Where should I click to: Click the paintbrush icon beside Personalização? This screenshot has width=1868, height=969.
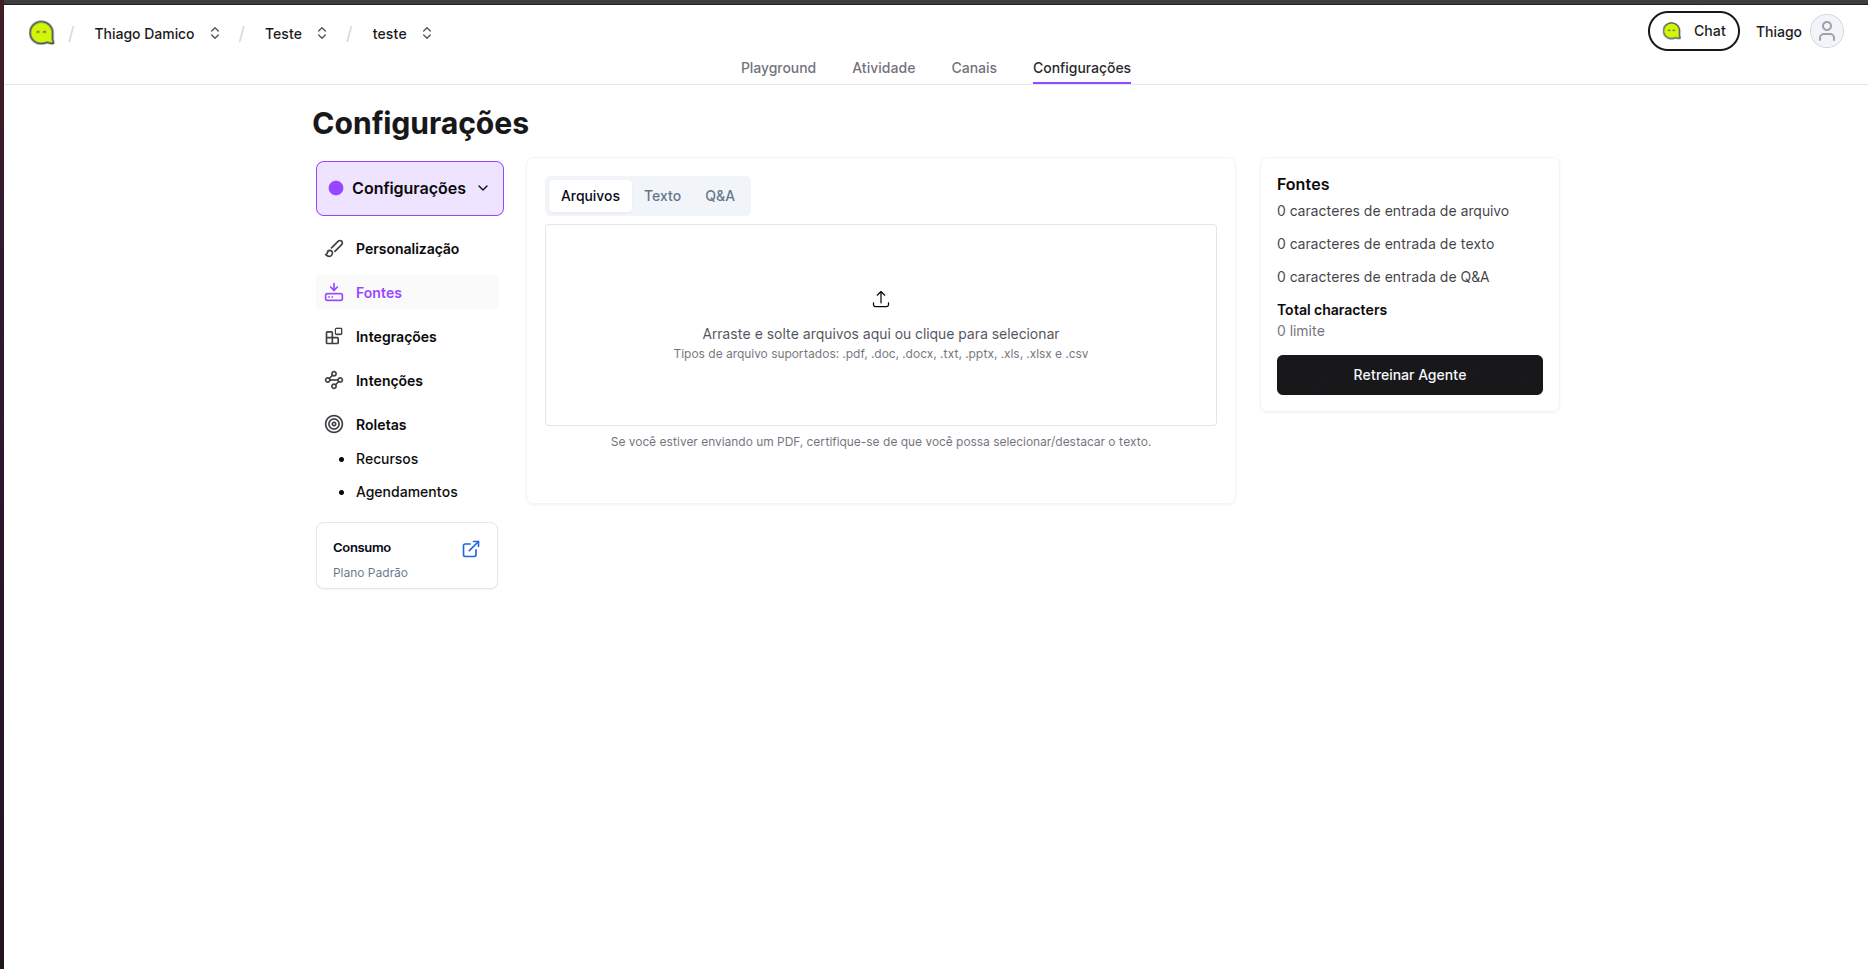pyautogui.click(x=334, y=249)
